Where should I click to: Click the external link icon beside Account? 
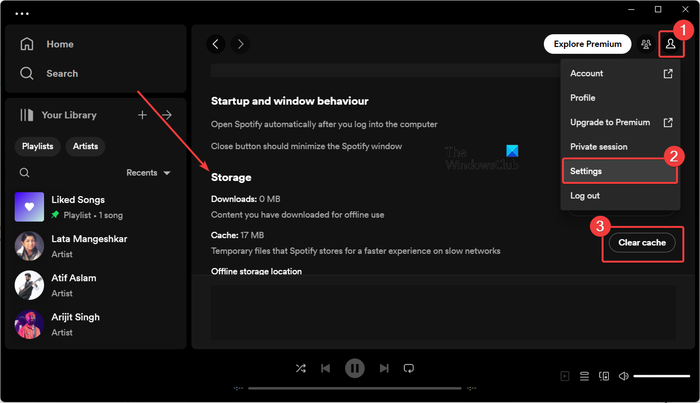[668, 74]
